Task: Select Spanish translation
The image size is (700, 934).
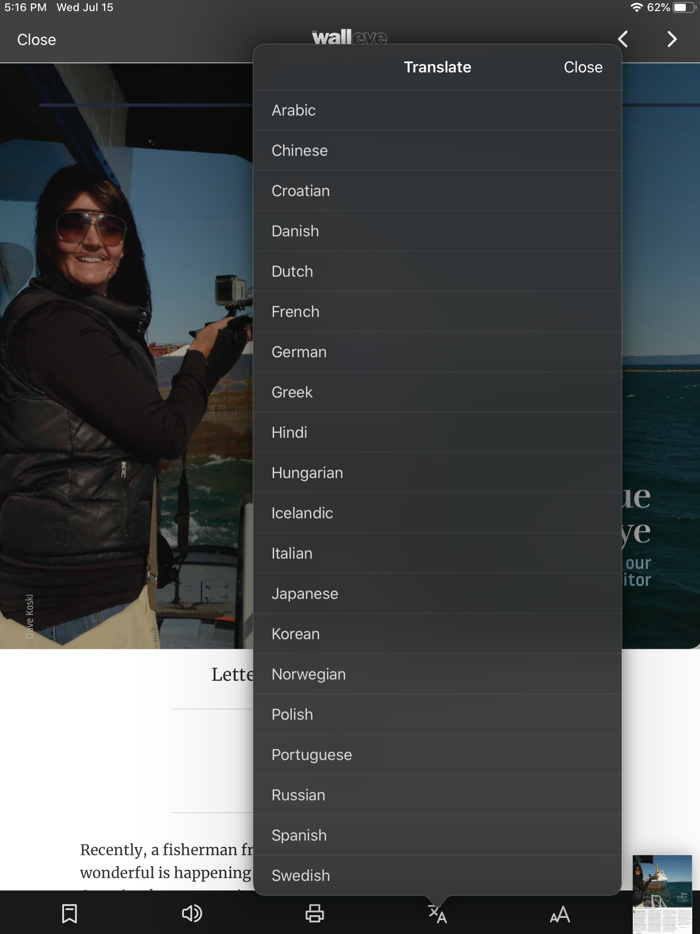Action: coord(437,835)
